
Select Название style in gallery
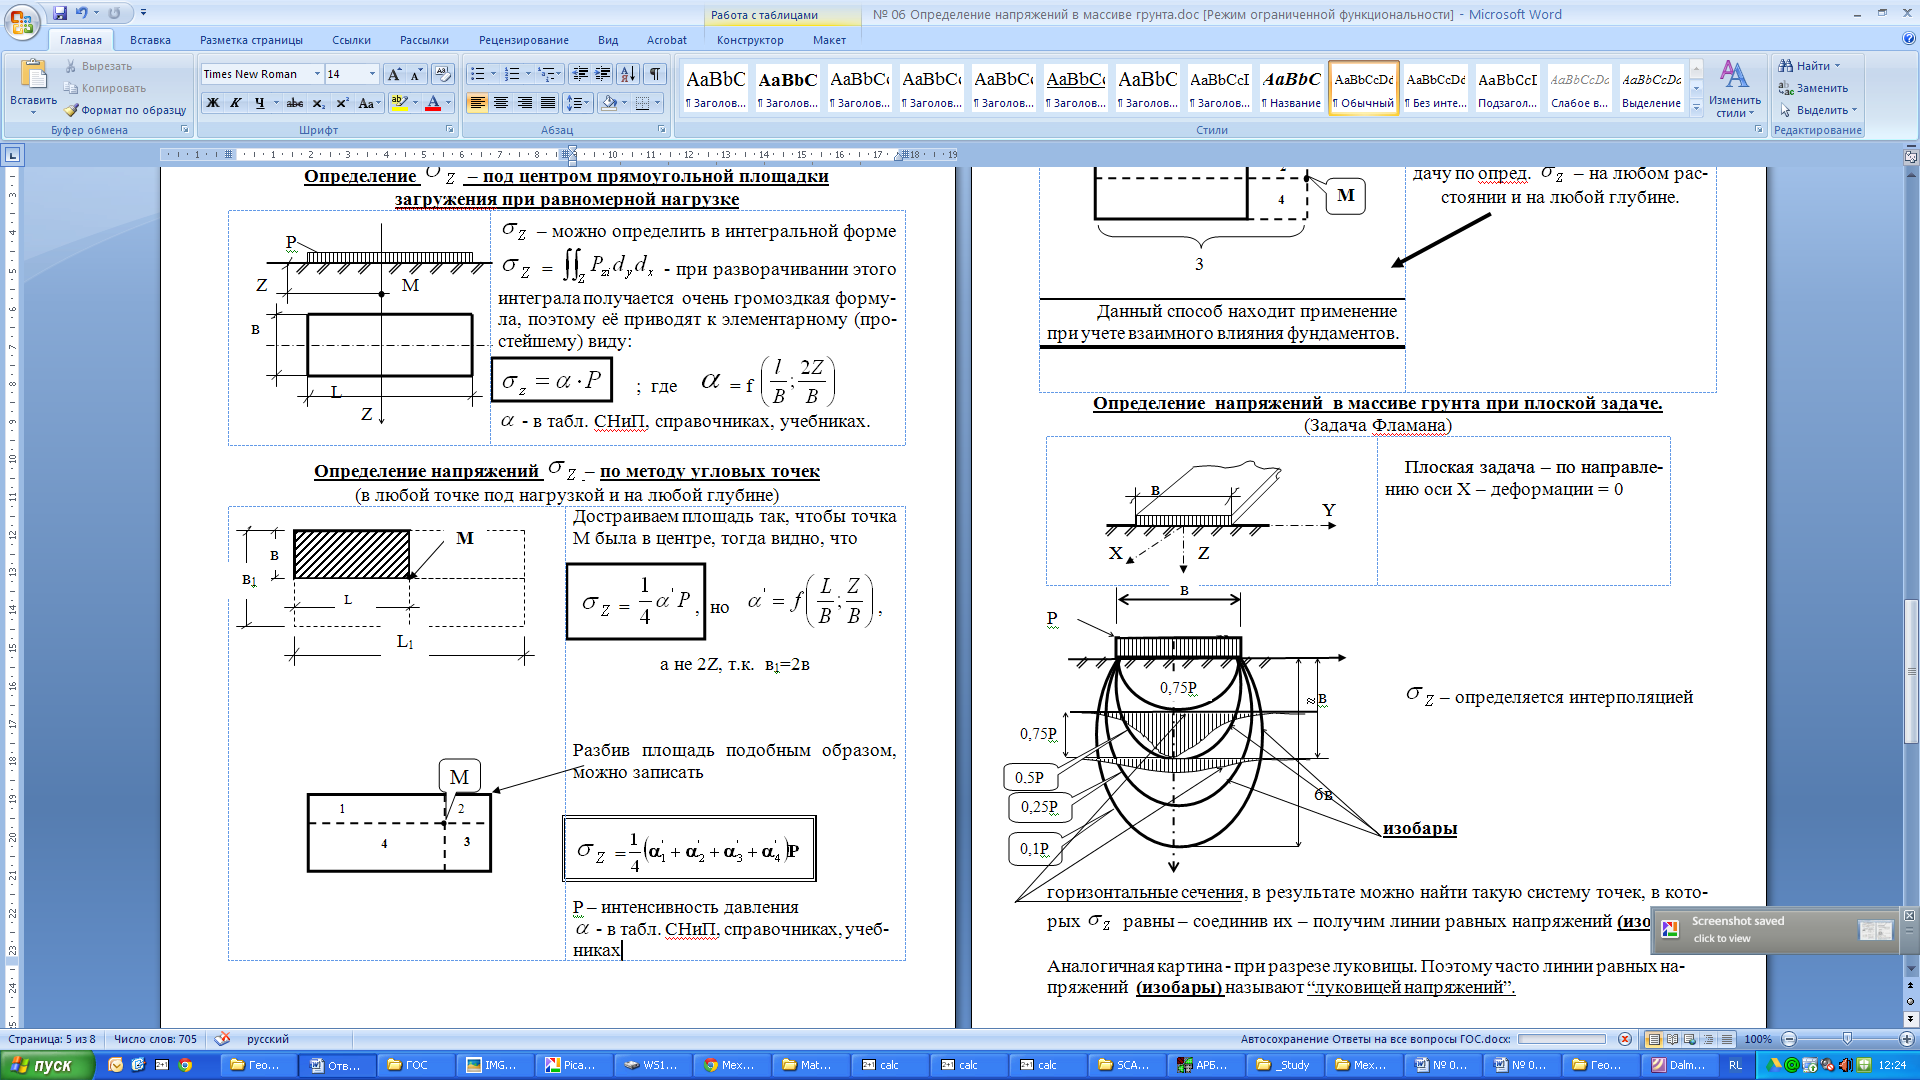click(1292, 88)
